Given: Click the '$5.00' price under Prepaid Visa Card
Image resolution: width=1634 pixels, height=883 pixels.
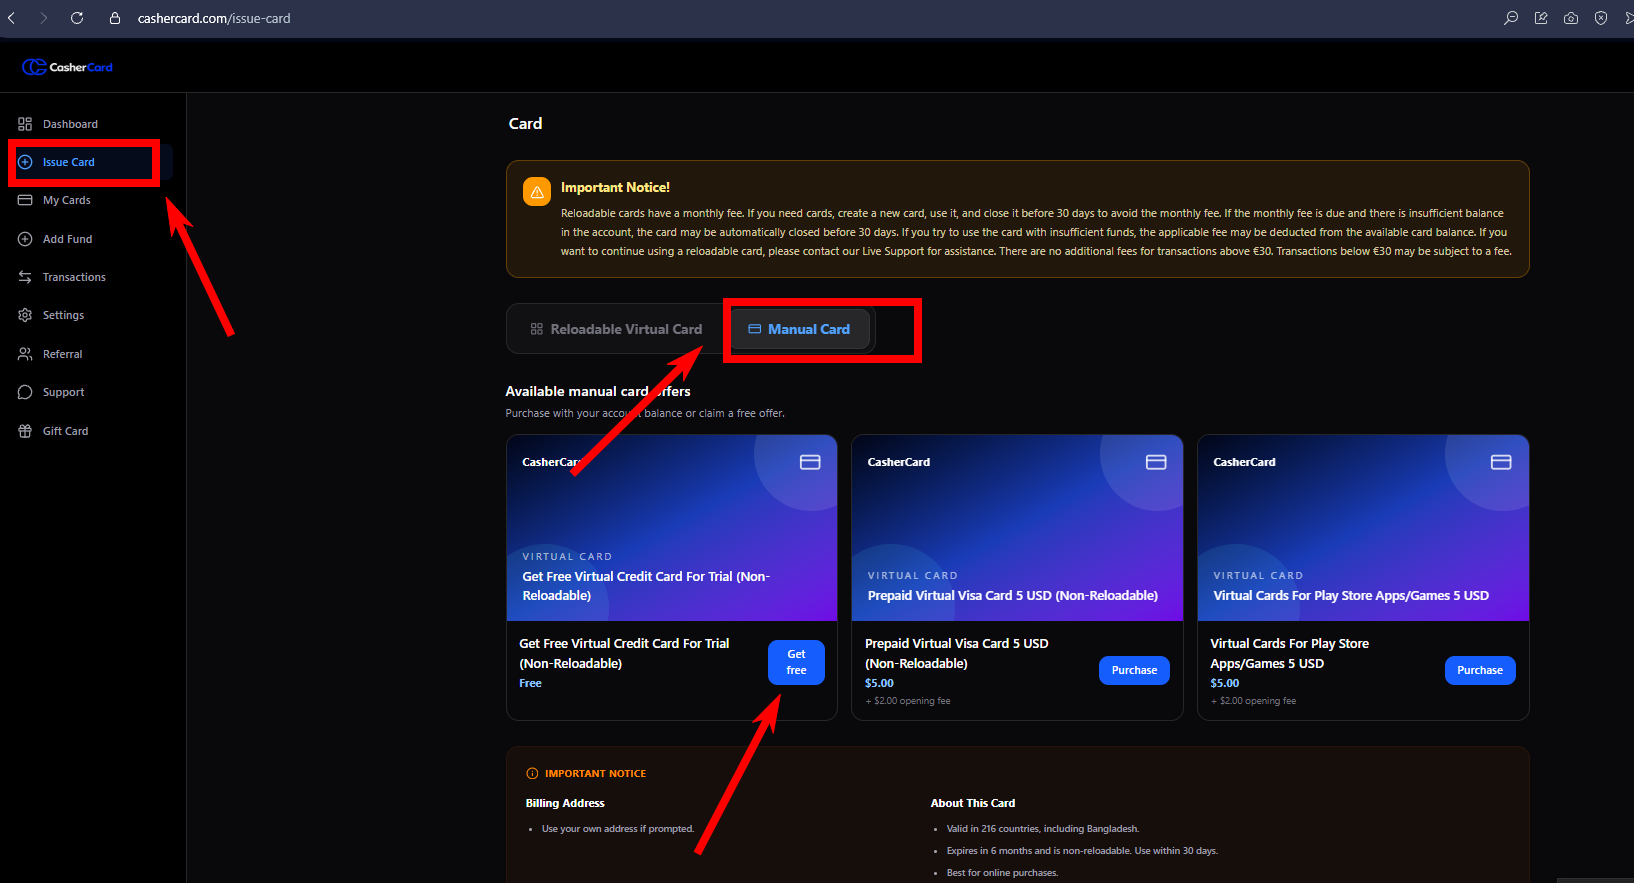Looking at the screenshot, I should [879, 683].
